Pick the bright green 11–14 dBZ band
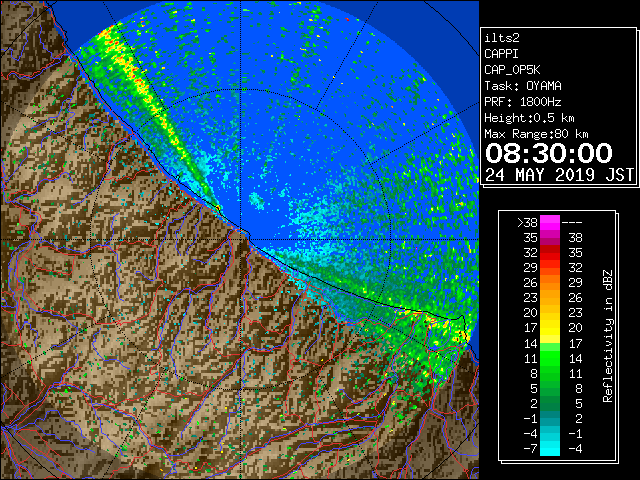The width and height of the screenshot is (640, 480). pos(550,358)
